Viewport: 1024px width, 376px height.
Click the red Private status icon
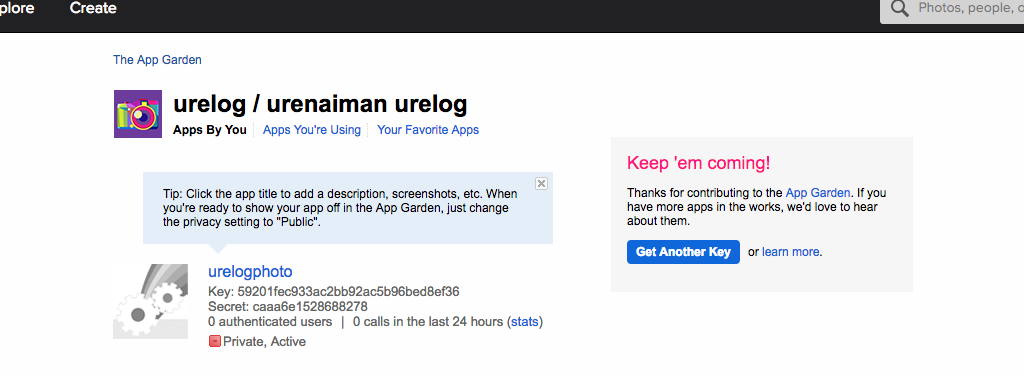click(215, 341)
